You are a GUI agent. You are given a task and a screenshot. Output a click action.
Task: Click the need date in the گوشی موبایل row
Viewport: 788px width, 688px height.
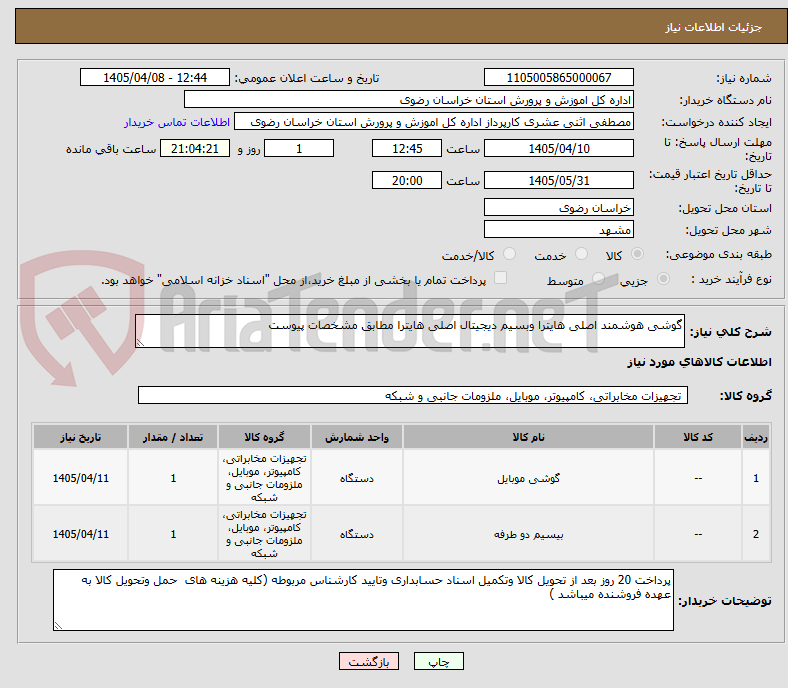[80, 478]
